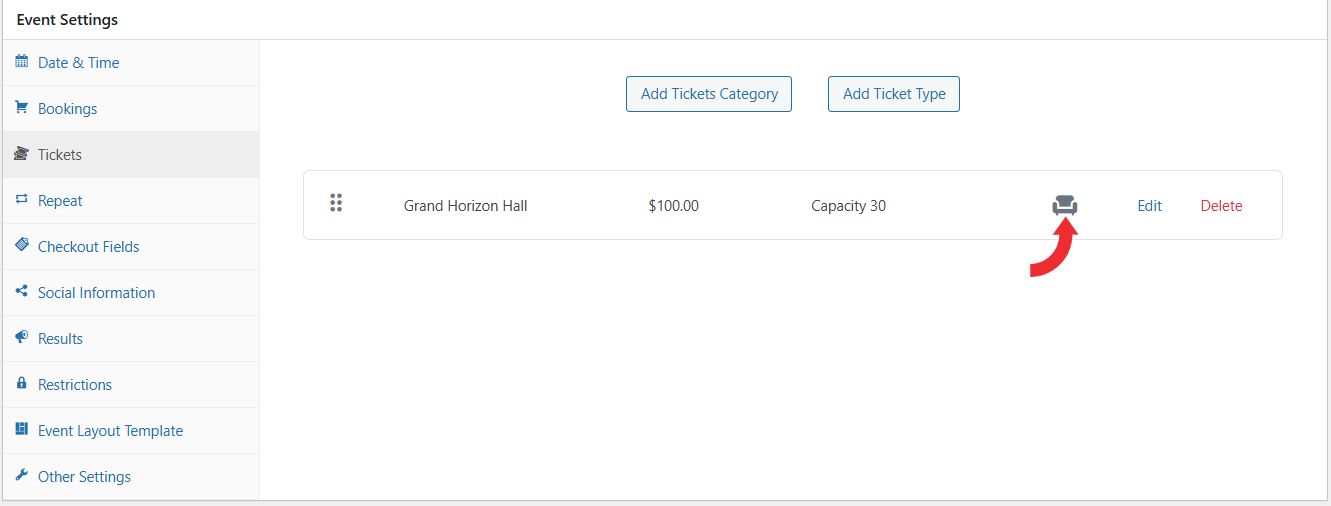Viewport: 1331px width, 506px height.
Task: Click the layout icon beside Event Layout Template
Action: [22, 430]
